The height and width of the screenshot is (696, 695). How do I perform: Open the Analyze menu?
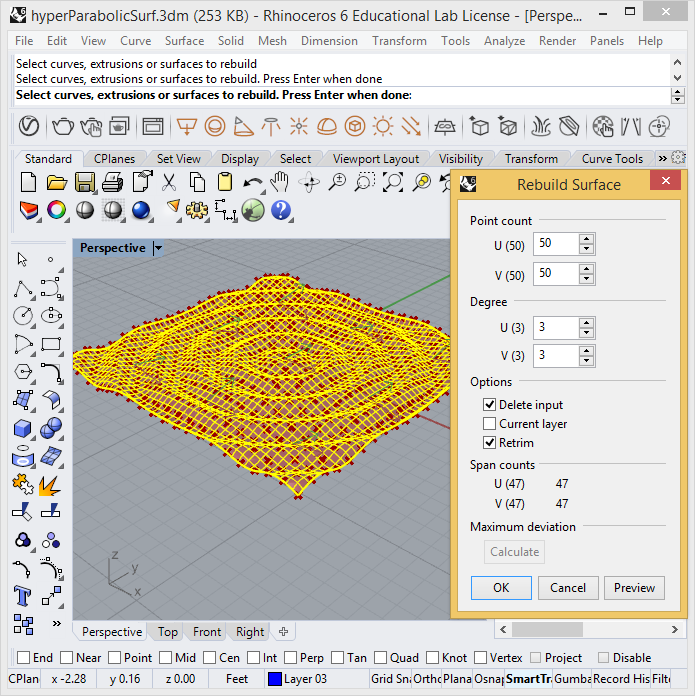pos(504,41)
